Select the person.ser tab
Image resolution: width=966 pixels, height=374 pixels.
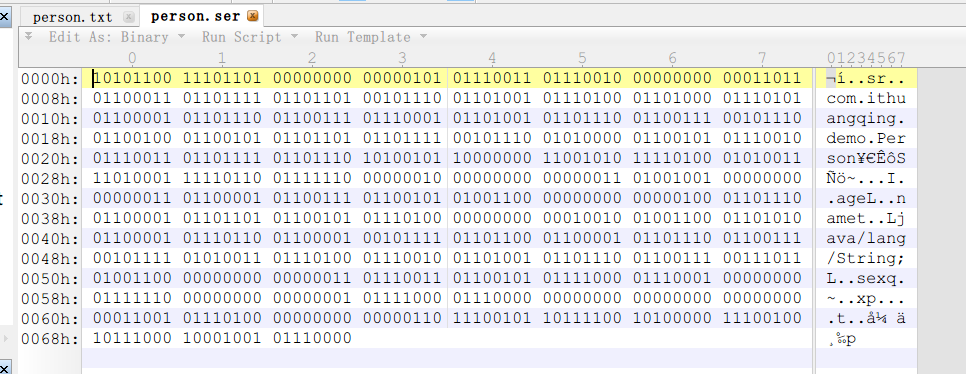pyautogui.click(x=195, y=17)
